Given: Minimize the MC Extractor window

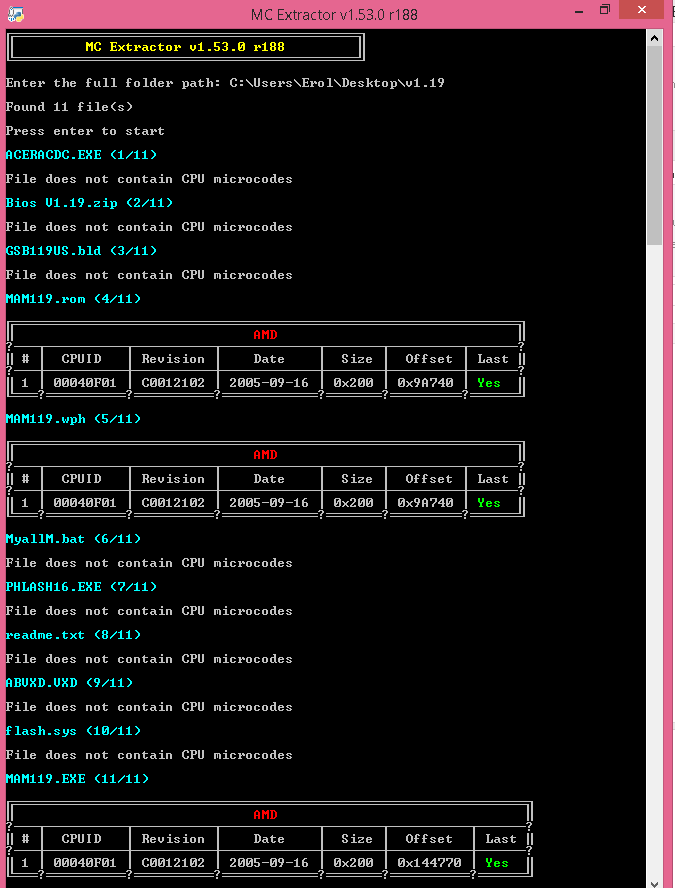Looking at the screenshot, I should (579, 11).
